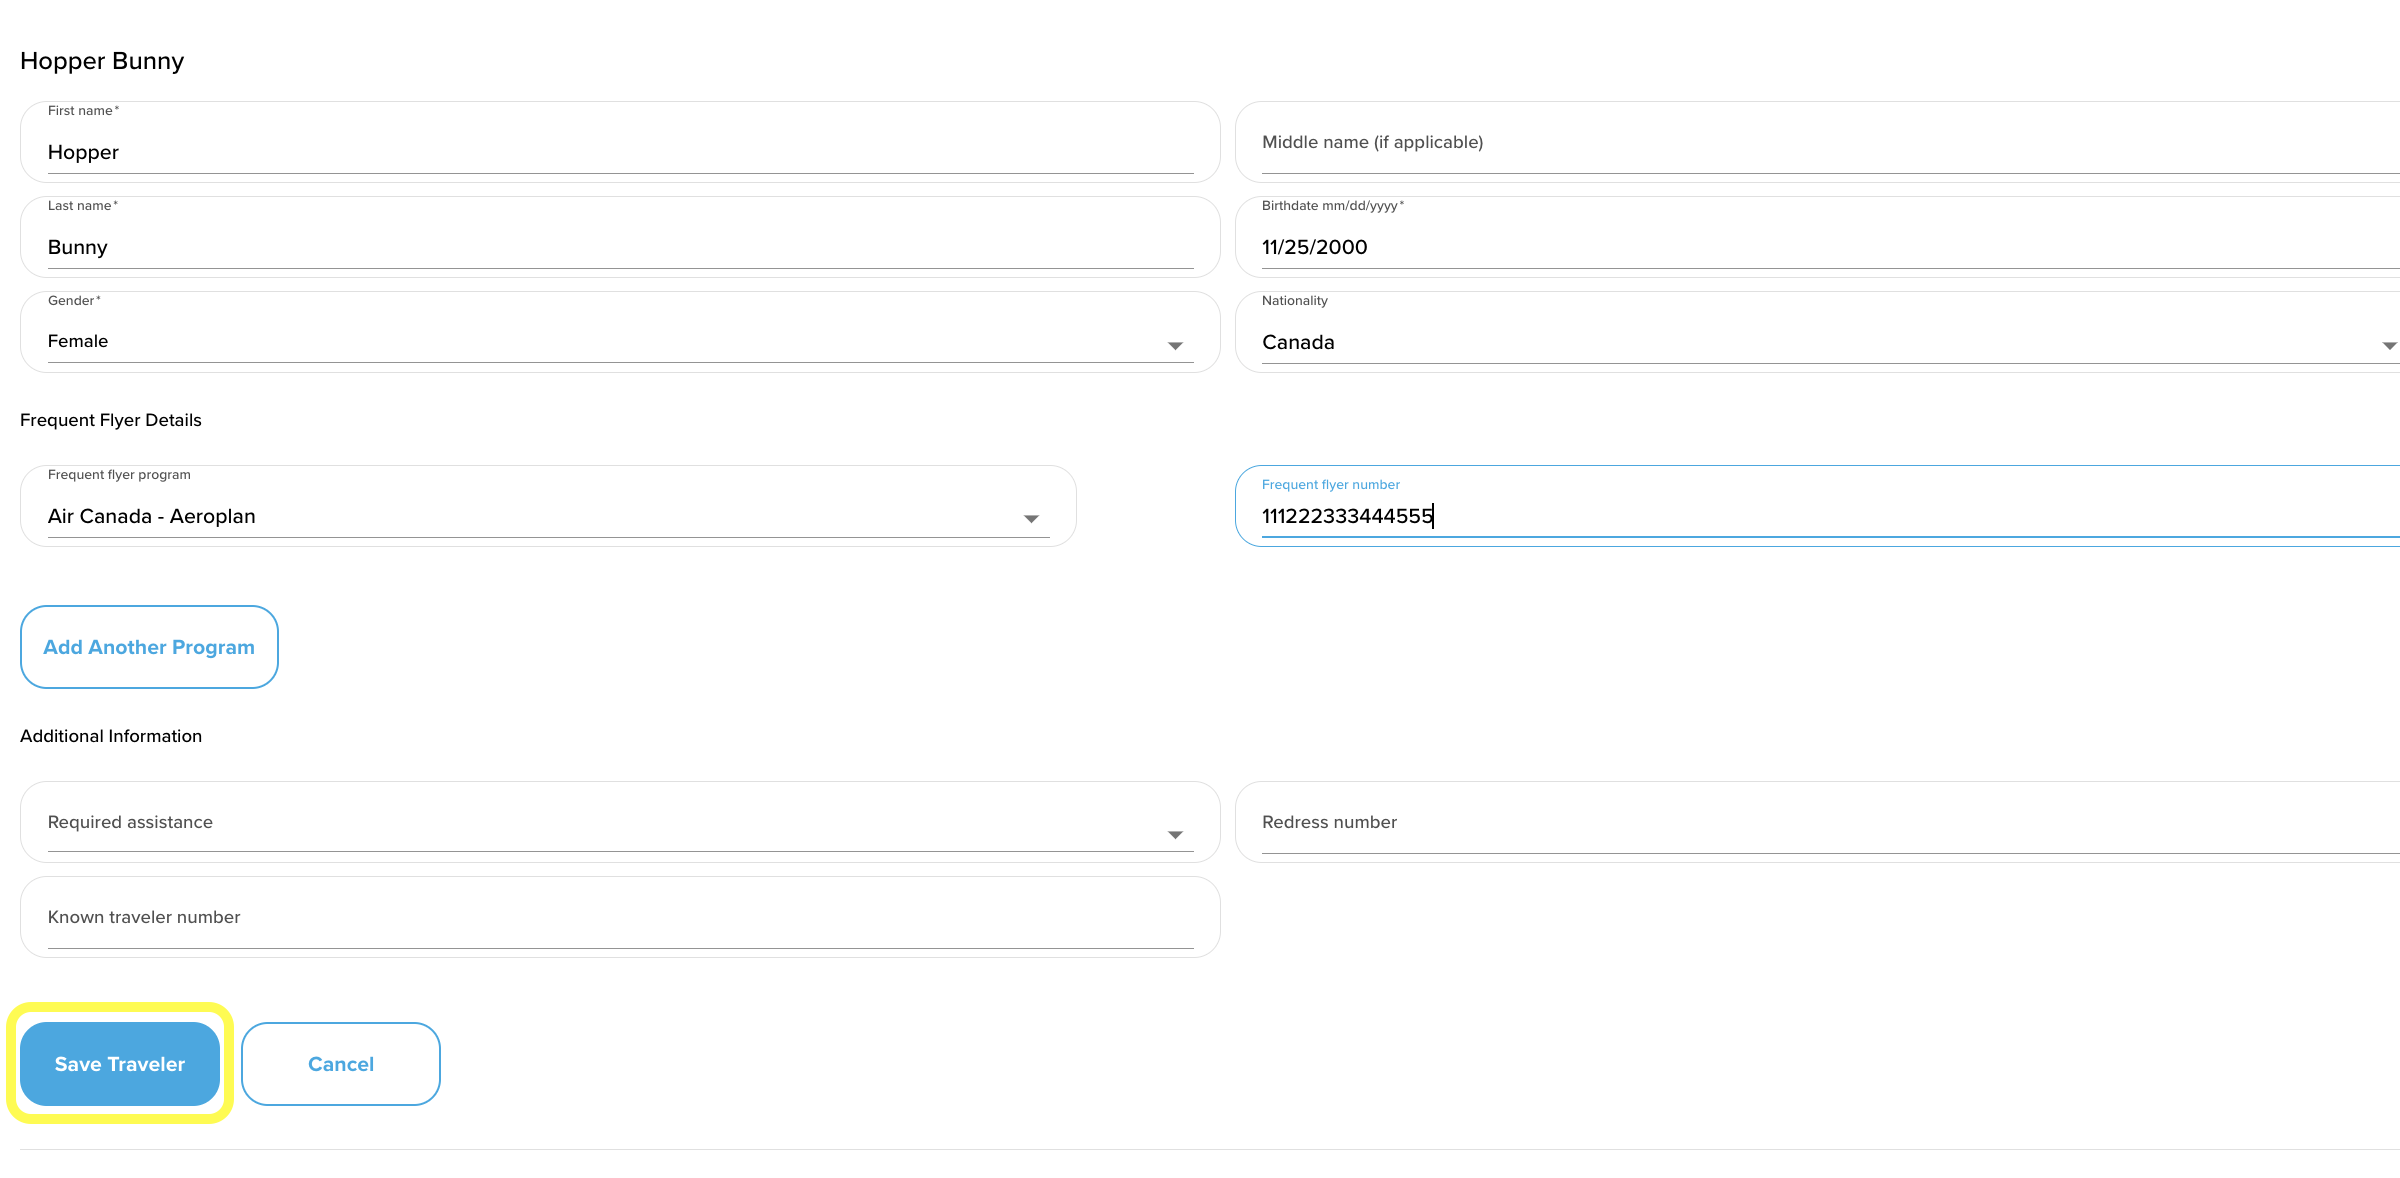This screenshot has width=2400, height=1178.
Task: Select the Female gender value
Action: (78, 341)
